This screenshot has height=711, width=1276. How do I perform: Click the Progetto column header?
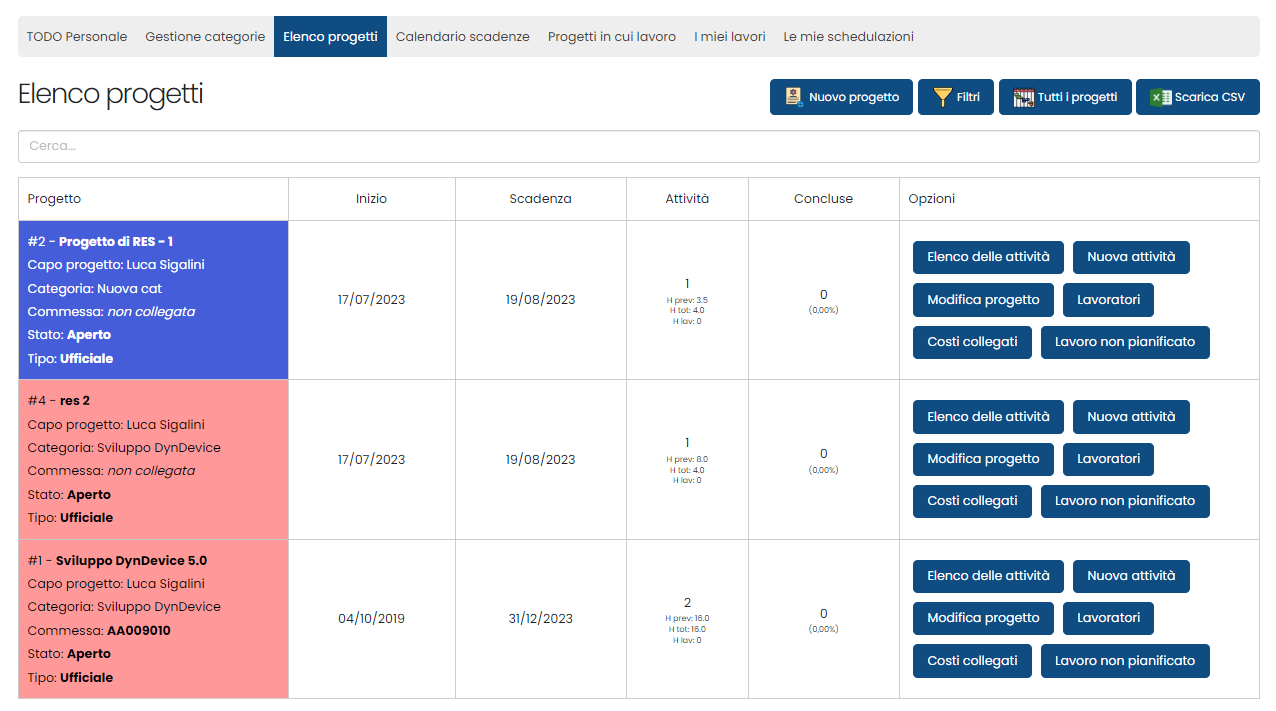tap(55, 199)
